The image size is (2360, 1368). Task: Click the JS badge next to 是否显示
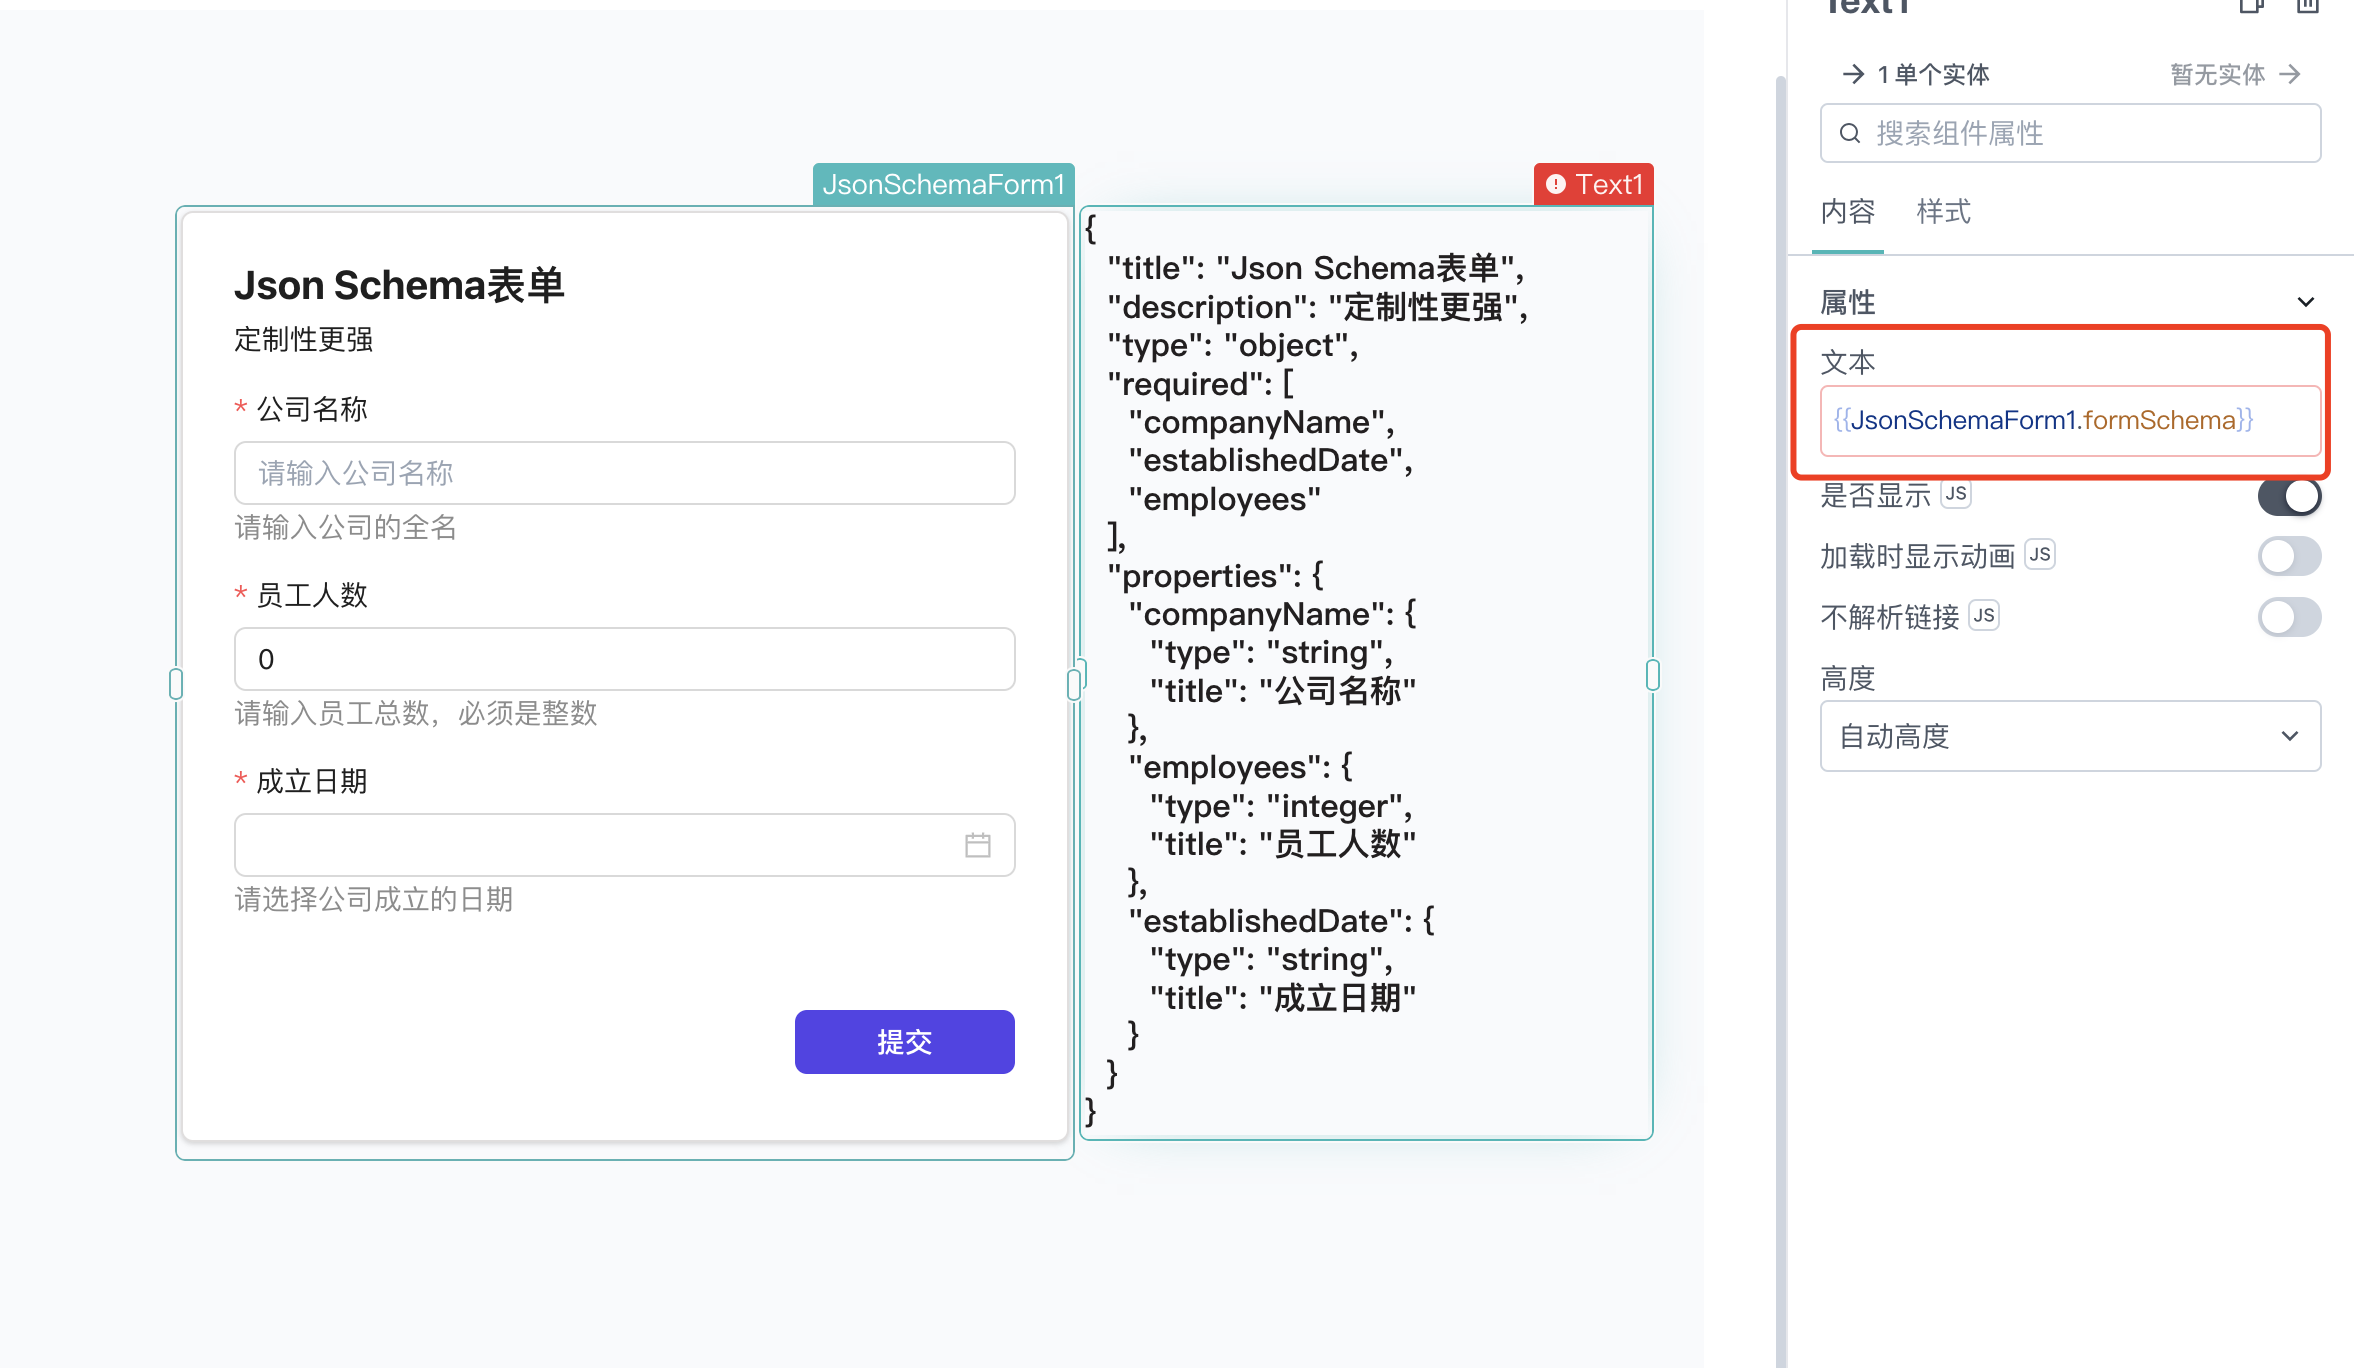pos(1956,494)
